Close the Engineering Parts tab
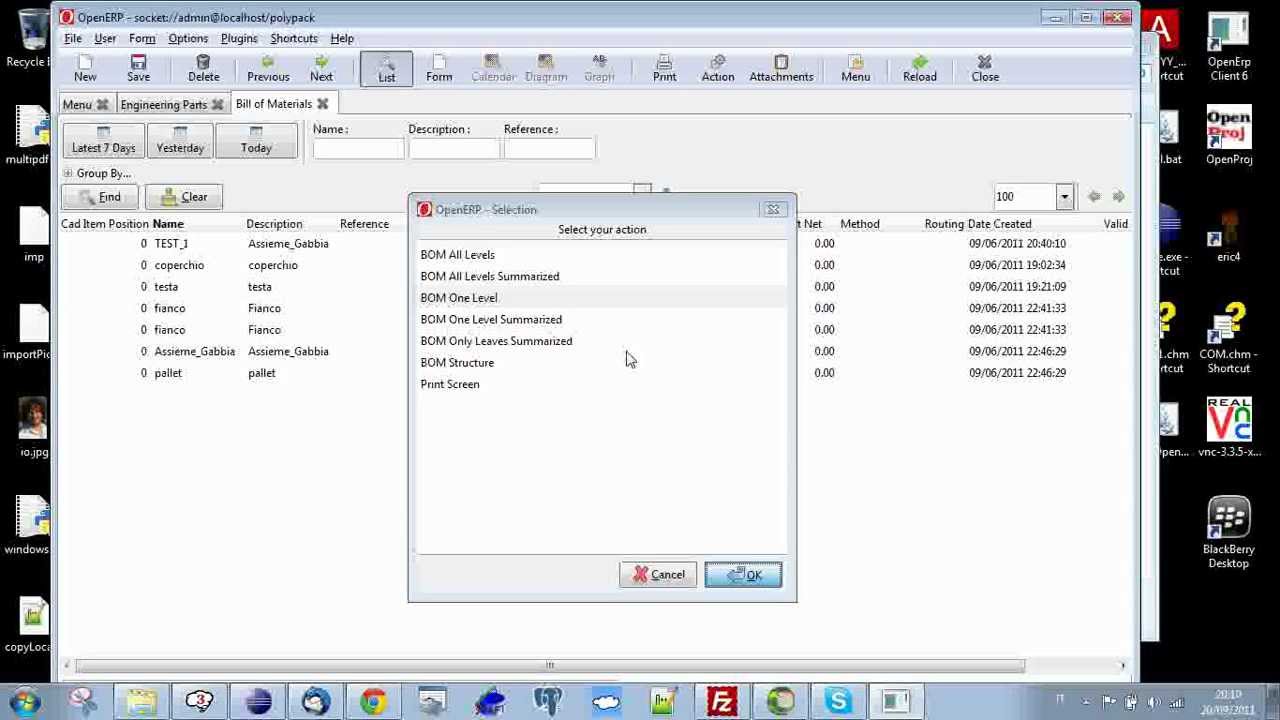1280x720 pixels. coord(217,105)
